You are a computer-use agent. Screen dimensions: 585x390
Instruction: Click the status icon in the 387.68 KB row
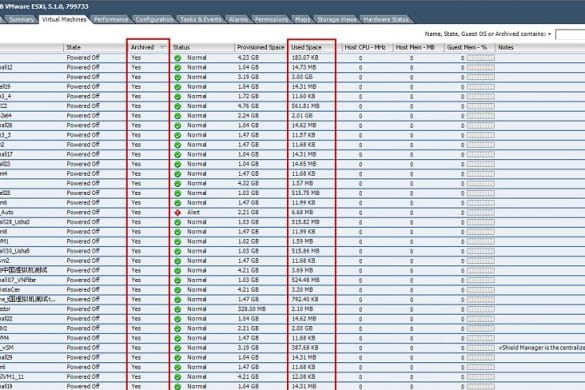coord(178,348)
